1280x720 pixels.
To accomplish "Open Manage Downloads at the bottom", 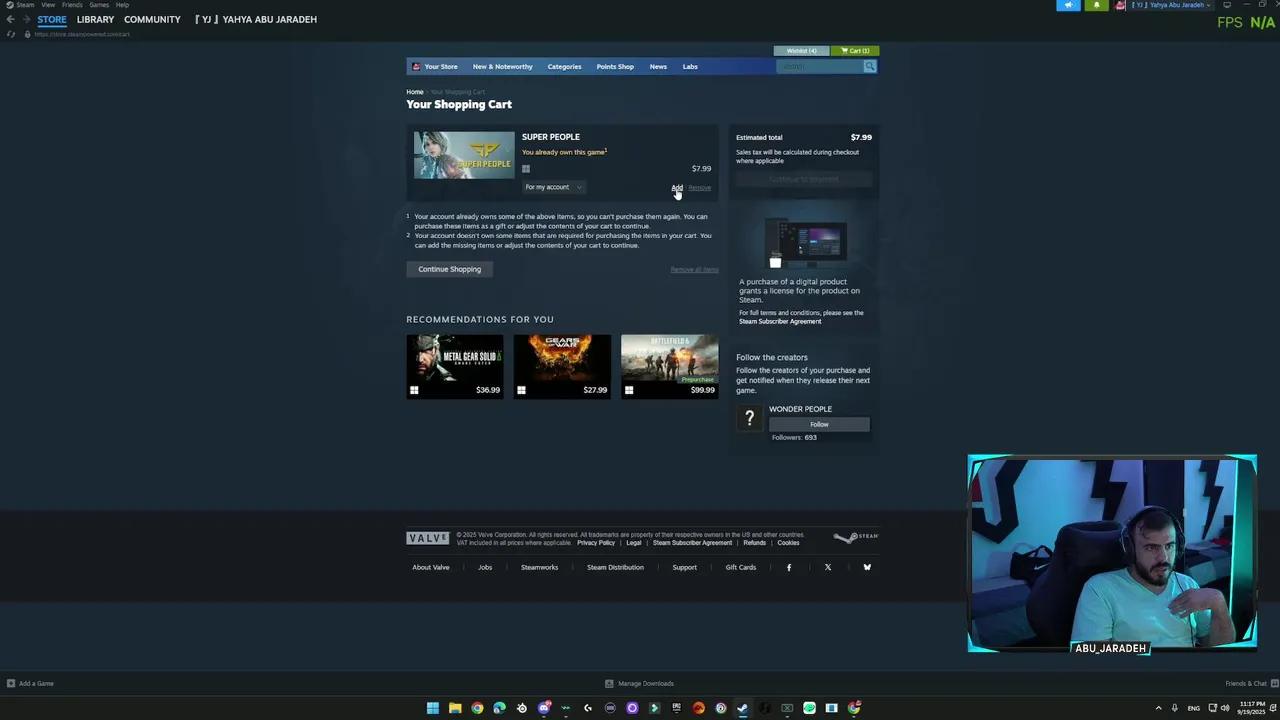I will coord(639,684).
